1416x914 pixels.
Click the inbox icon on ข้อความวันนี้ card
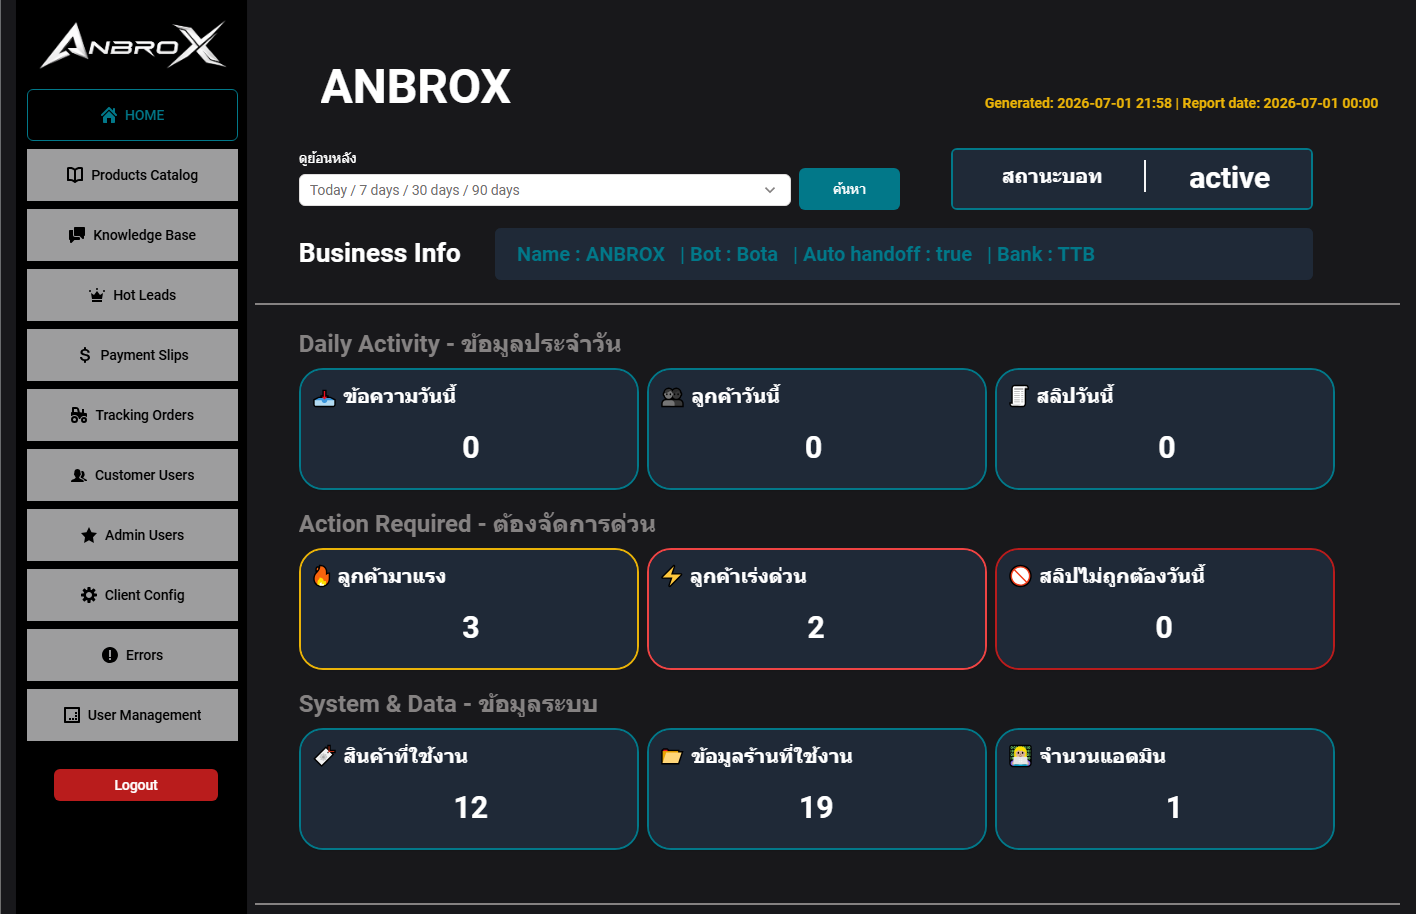325,397
